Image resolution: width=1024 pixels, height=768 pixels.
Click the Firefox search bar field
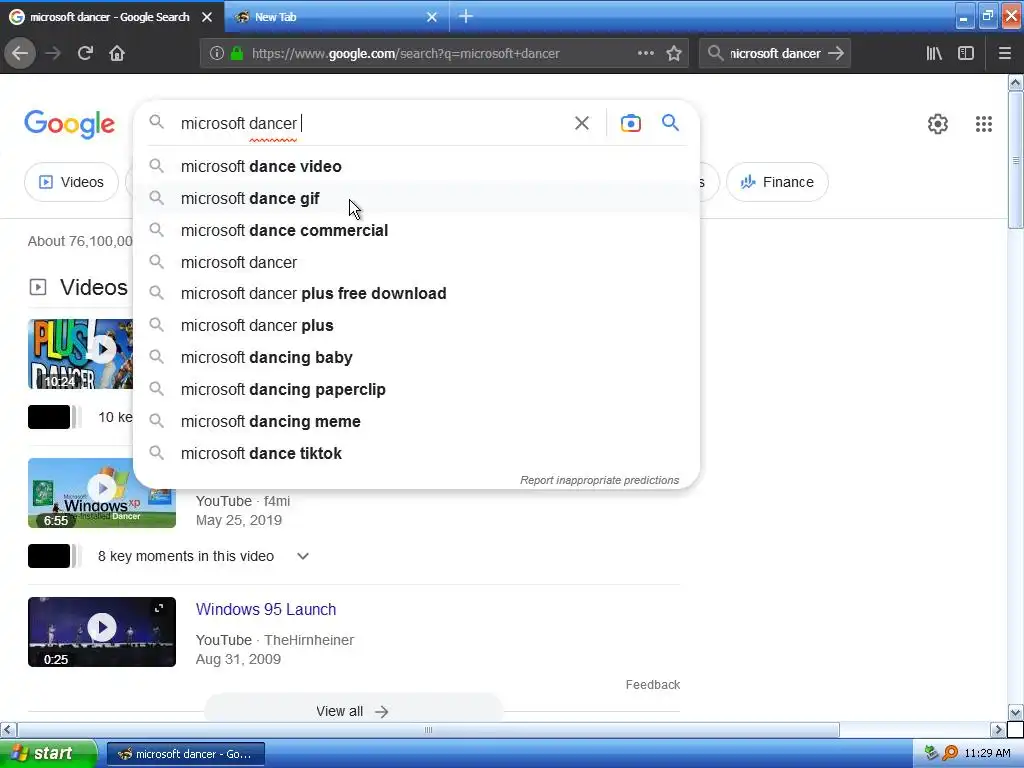(x=775, y=54)
